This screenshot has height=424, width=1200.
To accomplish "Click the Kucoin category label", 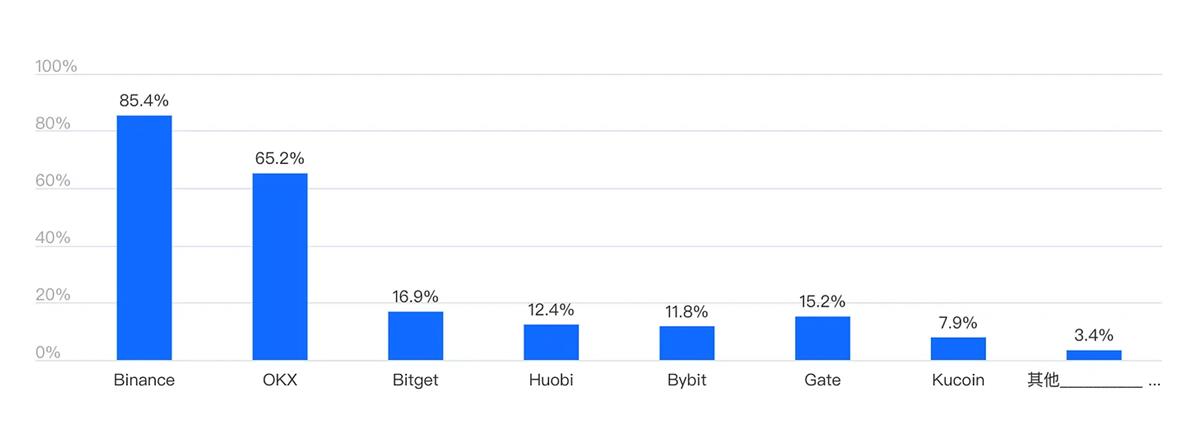I will tap(958, 380).
